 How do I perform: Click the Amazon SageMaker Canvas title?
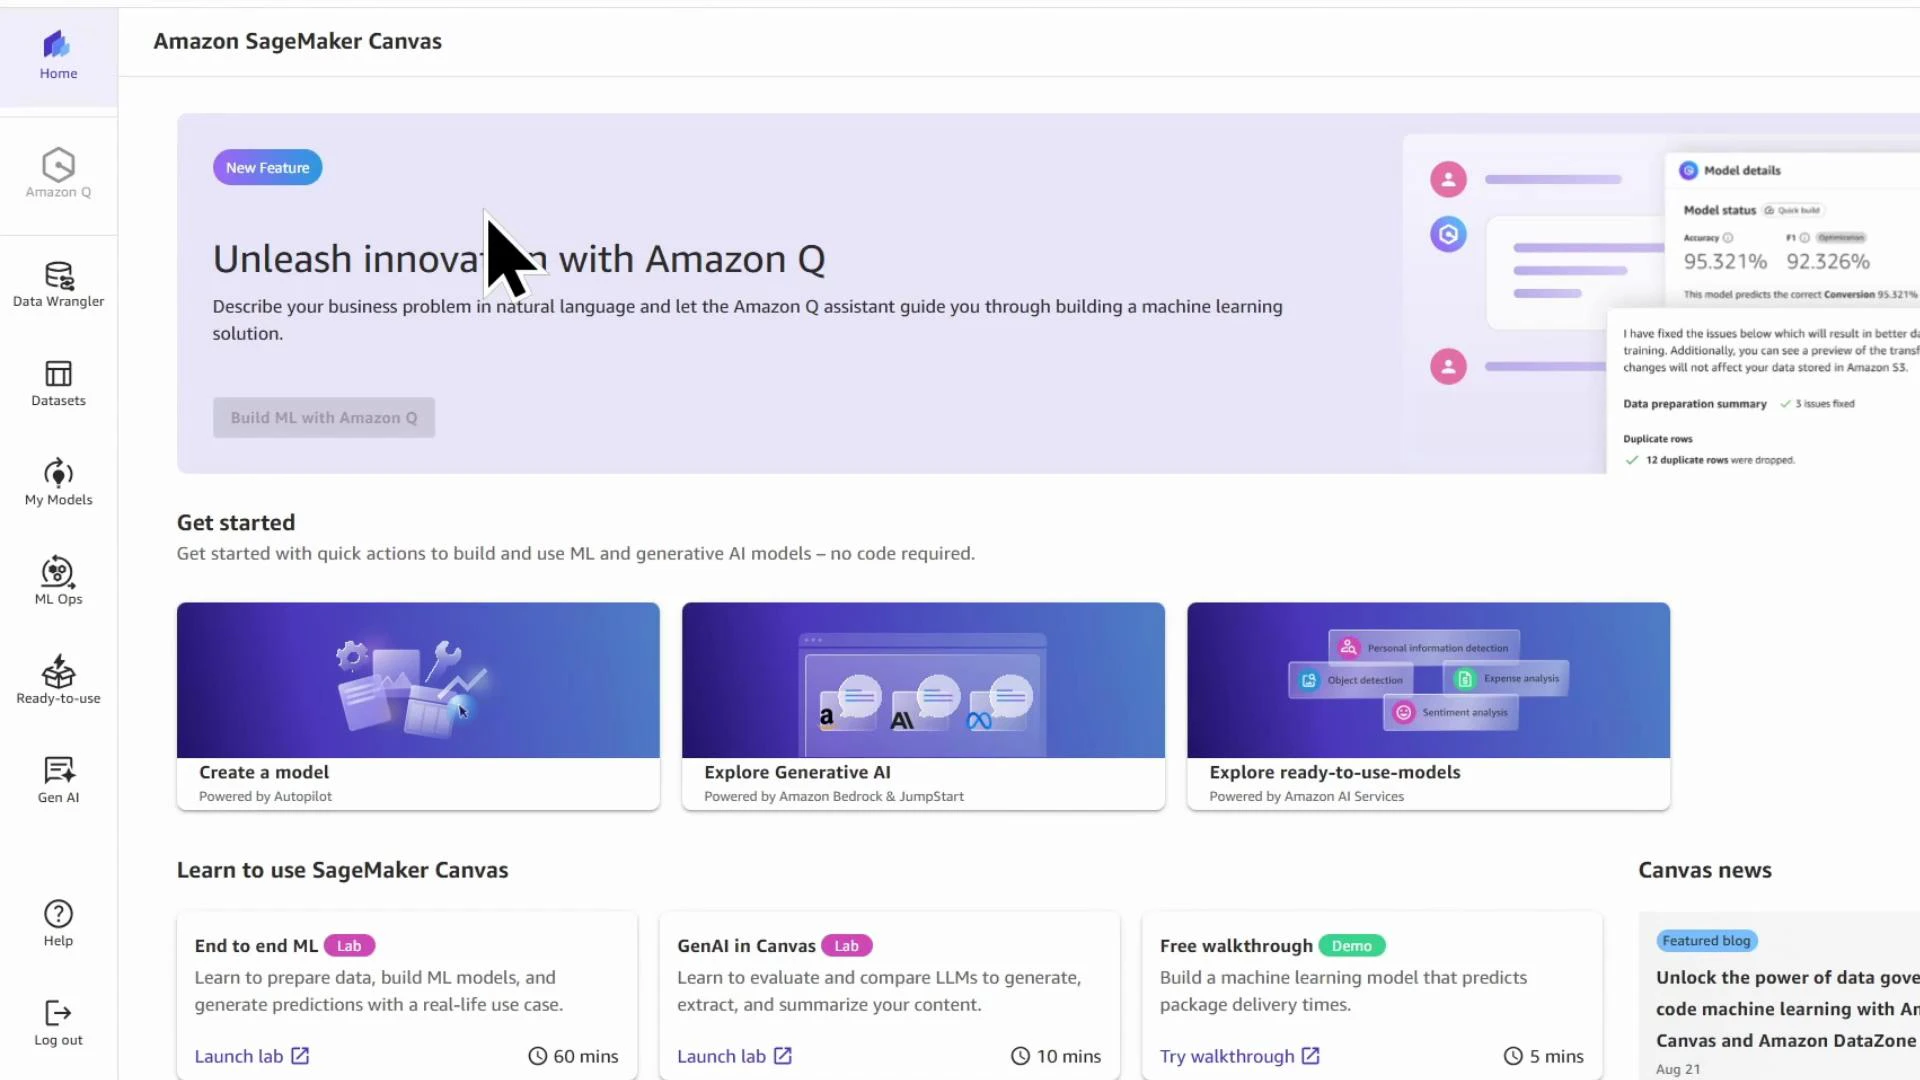(x=297, y=41)
